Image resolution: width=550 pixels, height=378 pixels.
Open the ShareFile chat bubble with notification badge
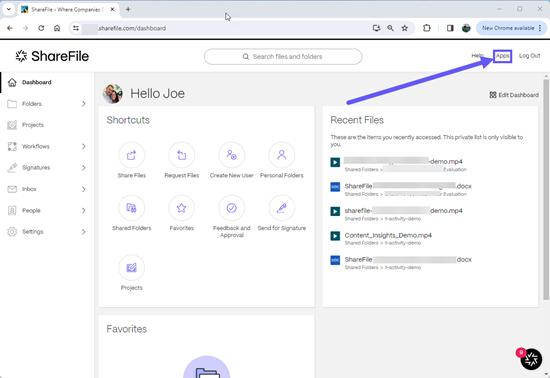coord(531,359)
